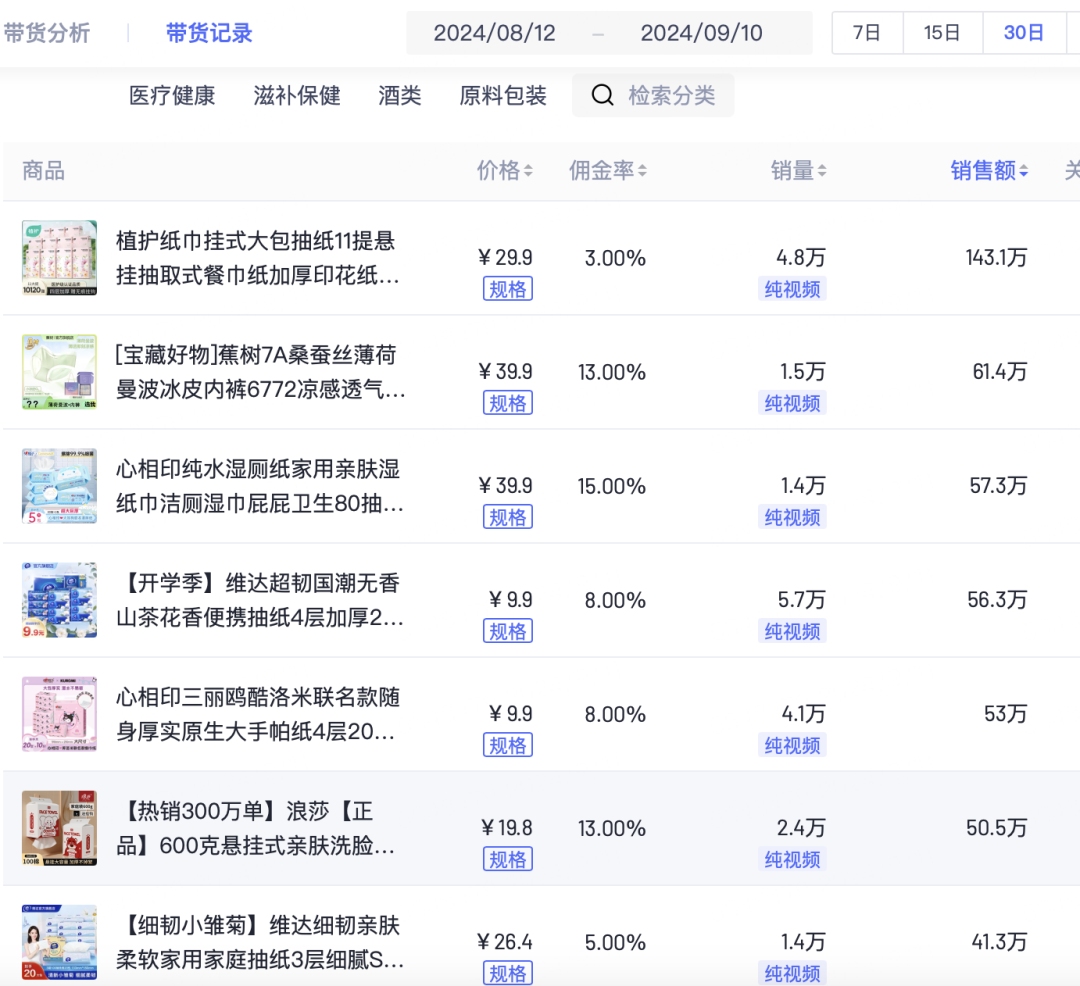Click 纯视频 tag on 维达细韧小雏菊 row

point(792,973)
